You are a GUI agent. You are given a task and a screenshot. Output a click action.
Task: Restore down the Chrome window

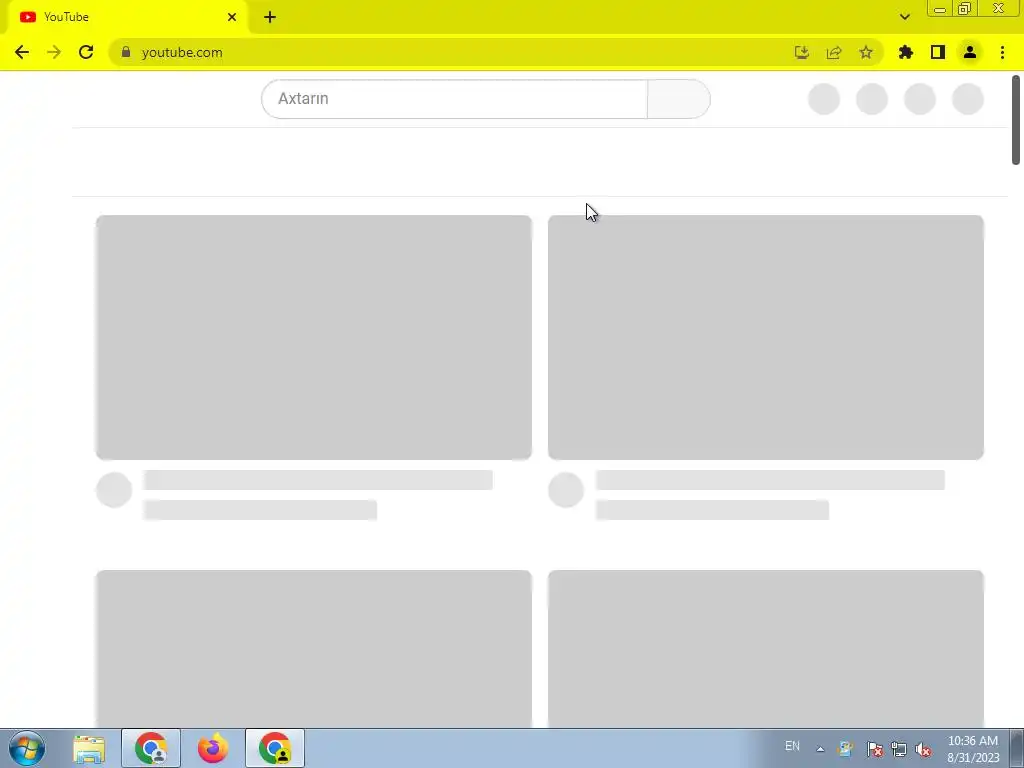point(965,9)
